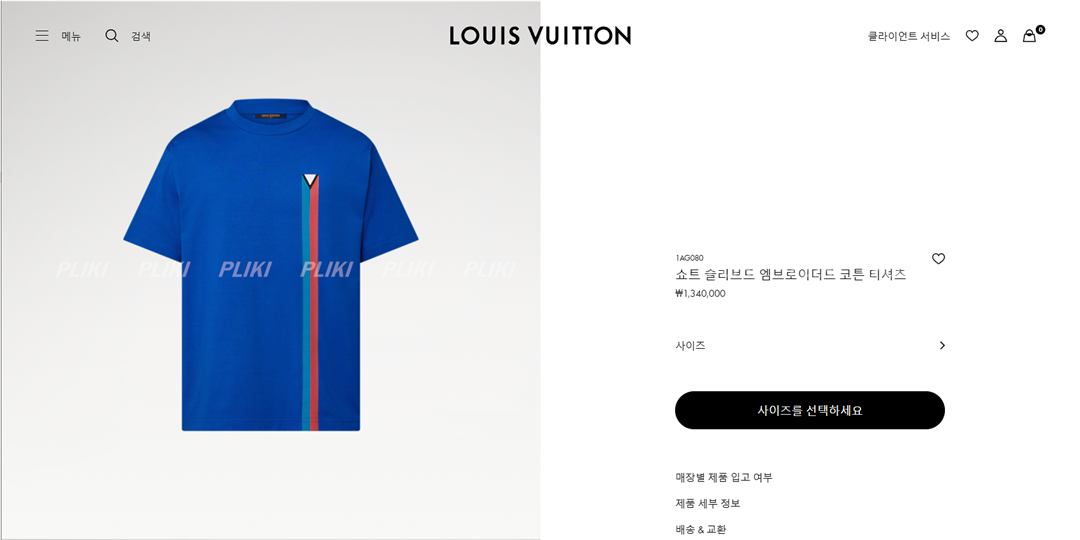Open 클라이언트 서비스 client services
This screenshot has width=1080, height=540.
coord(908,37)
